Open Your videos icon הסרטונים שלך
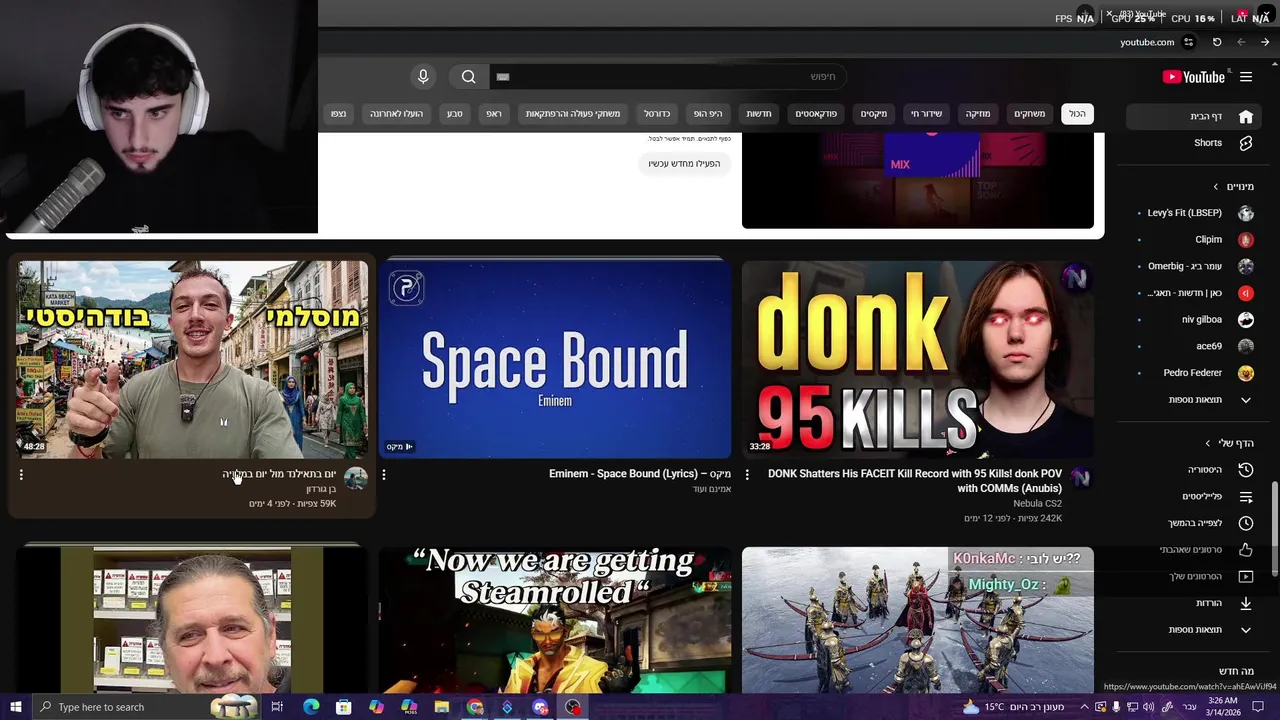This screenshot has width=1280, height=720. click(x=1246, y=576)
